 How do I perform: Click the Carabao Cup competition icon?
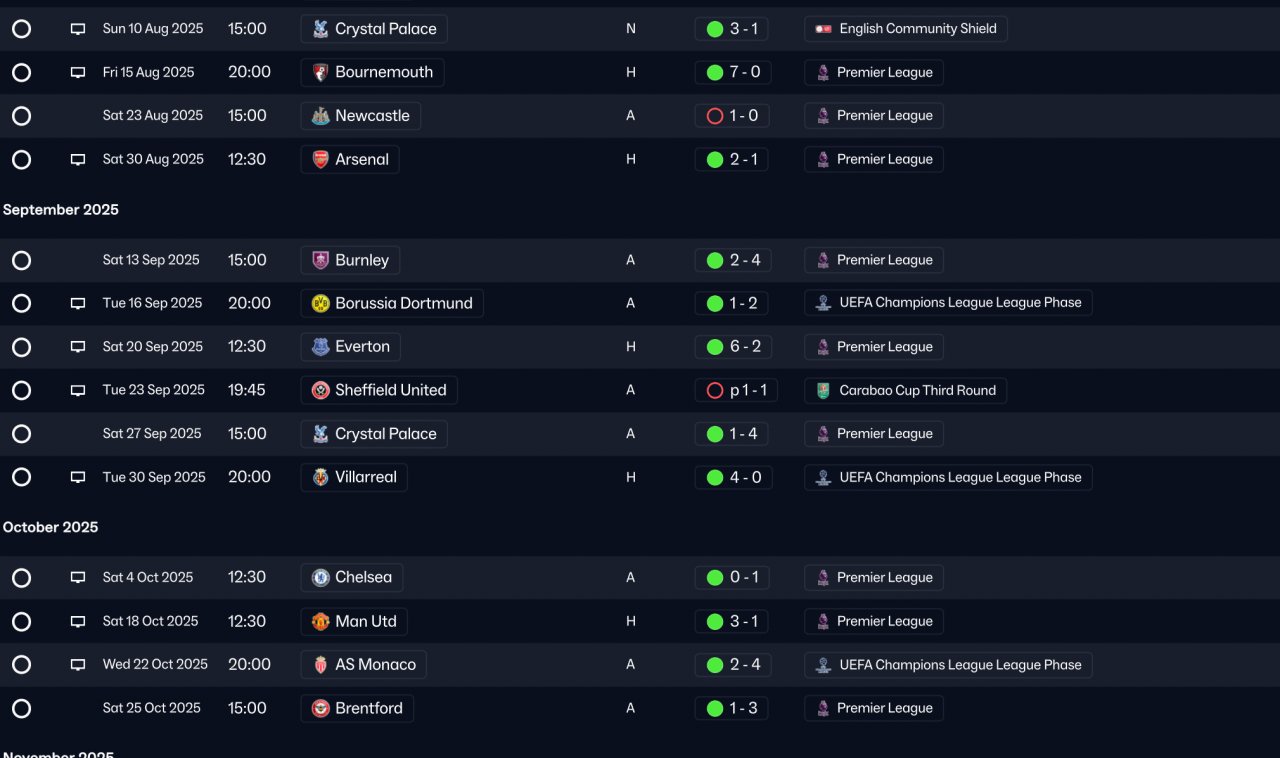[823, 391]
